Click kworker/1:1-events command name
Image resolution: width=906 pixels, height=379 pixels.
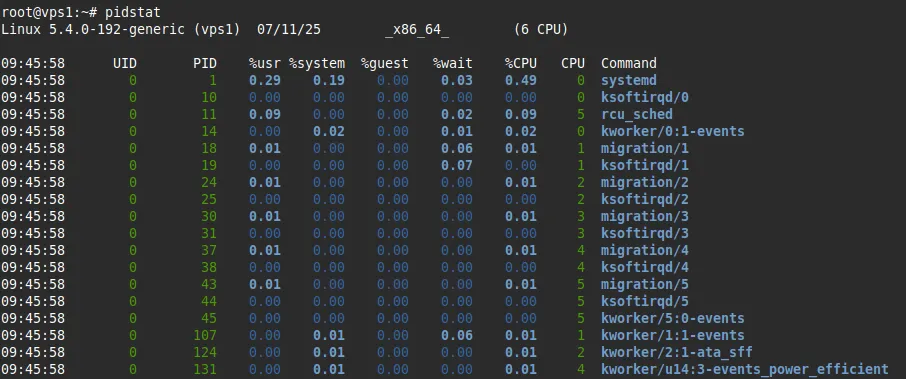(x=673, y=336)
